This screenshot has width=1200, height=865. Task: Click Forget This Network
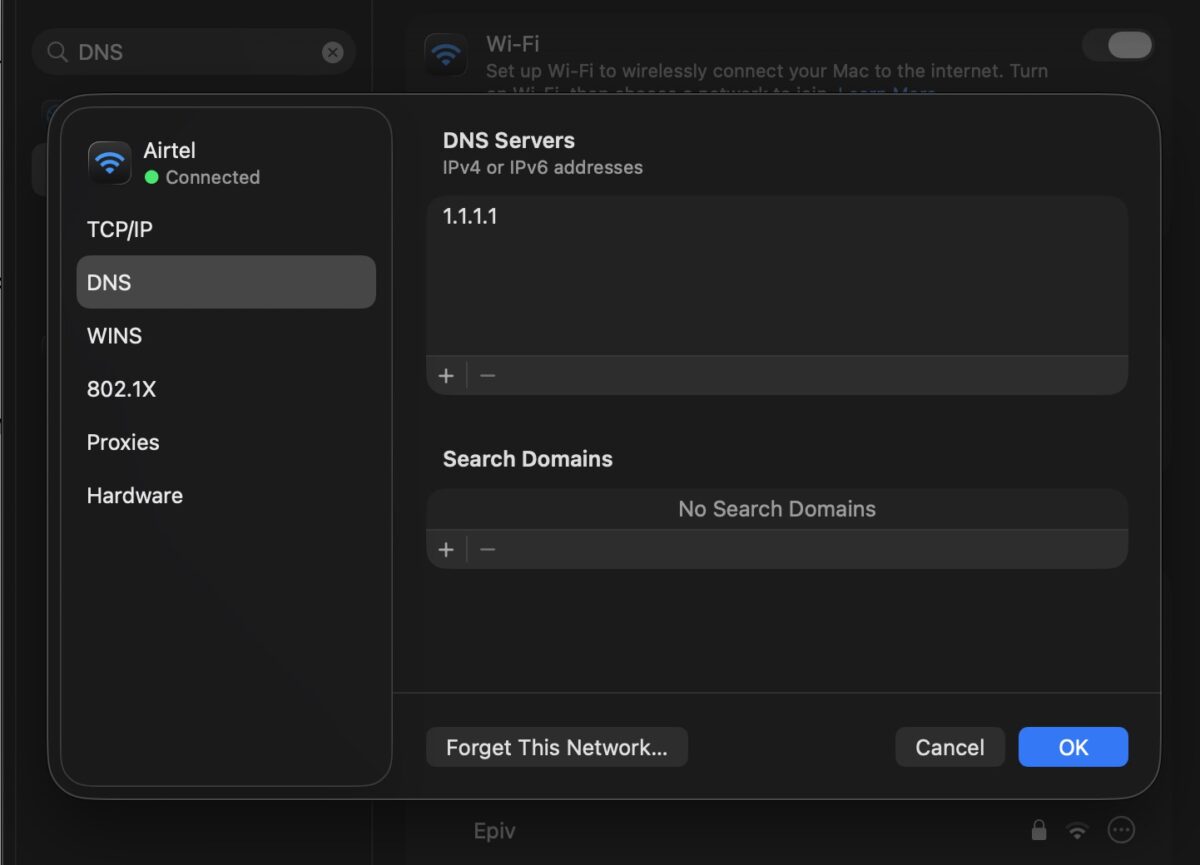[557, 747]
